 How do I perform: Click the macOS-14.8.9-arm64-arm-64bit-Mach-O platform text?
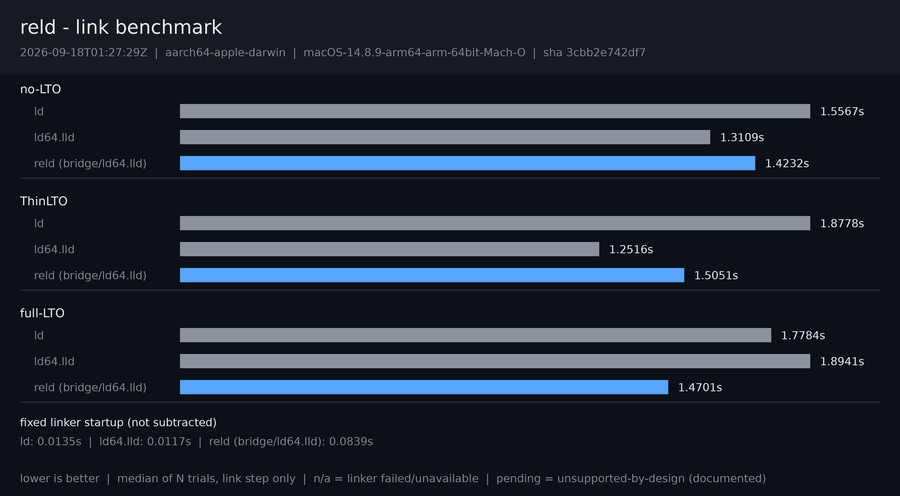pyautogui.click(x=414, y=53)
